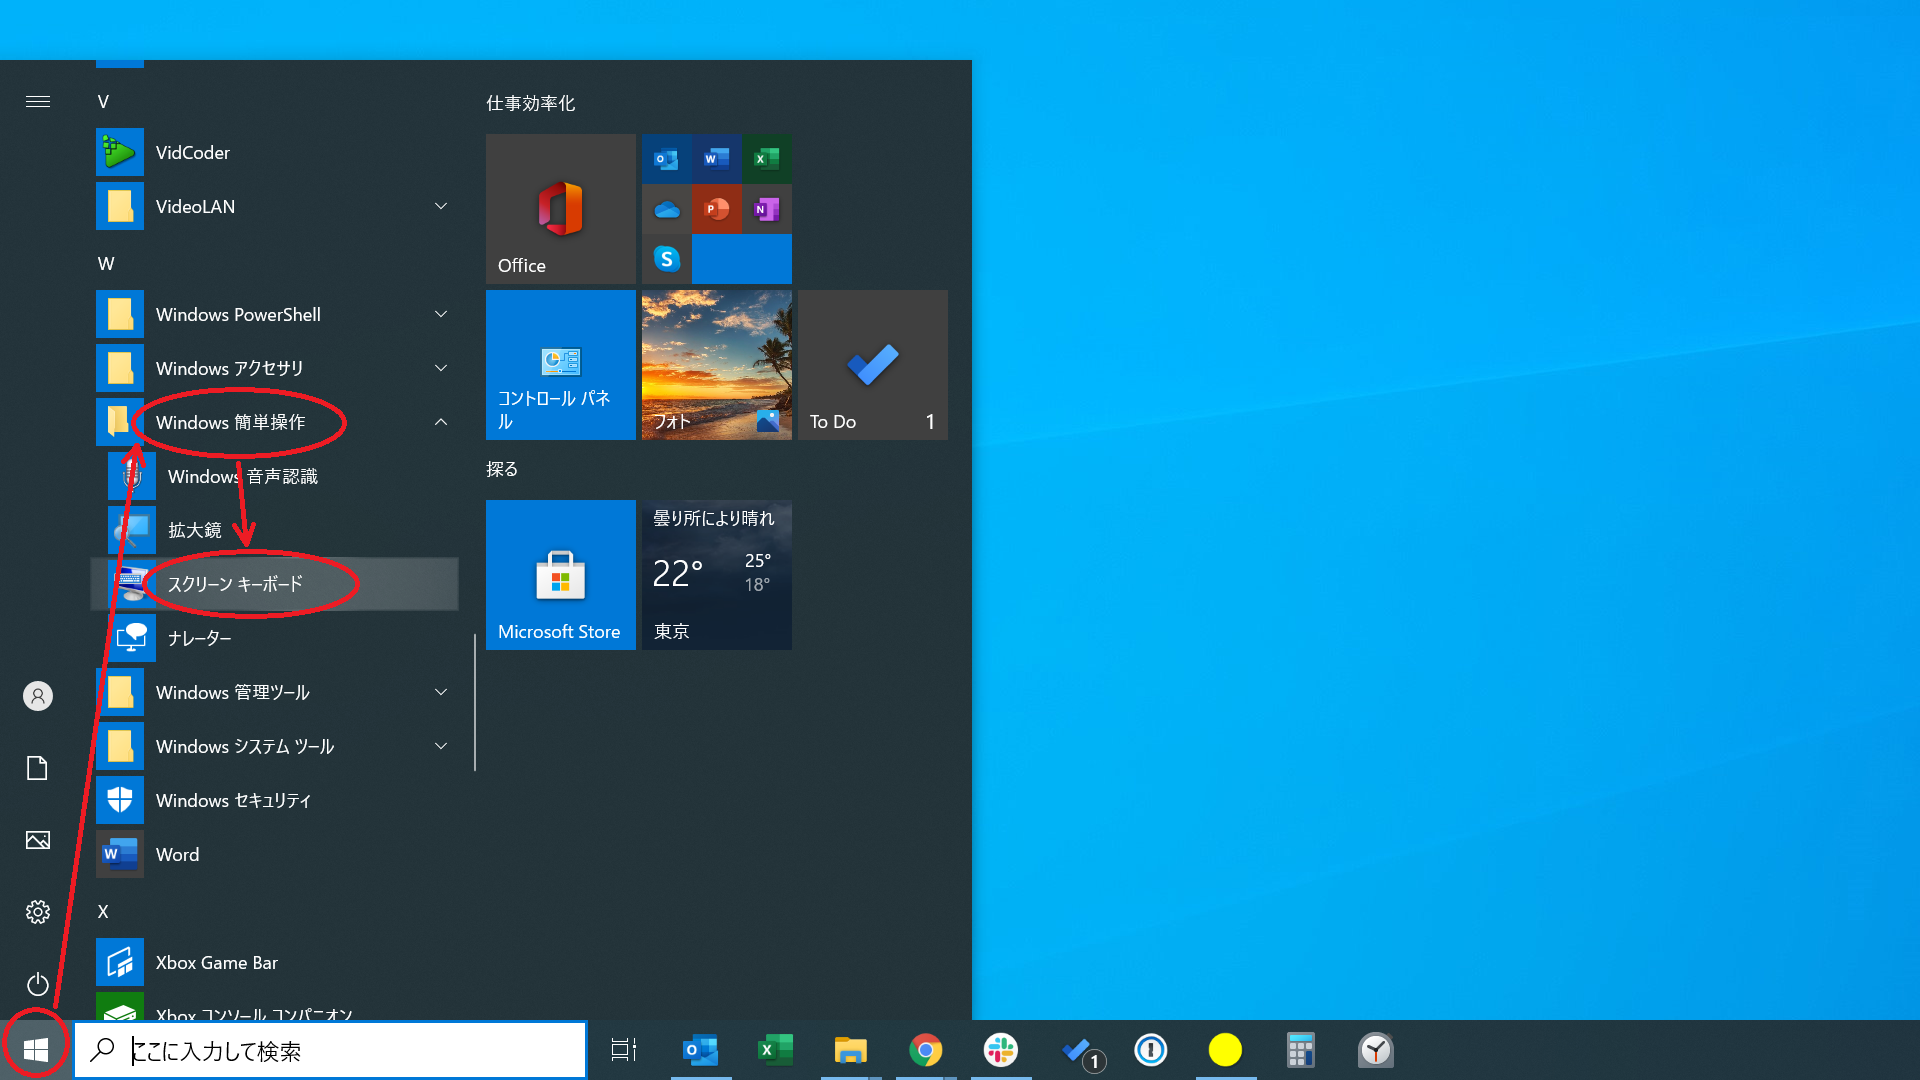Click the X letter group header

(x=103, y=911)
